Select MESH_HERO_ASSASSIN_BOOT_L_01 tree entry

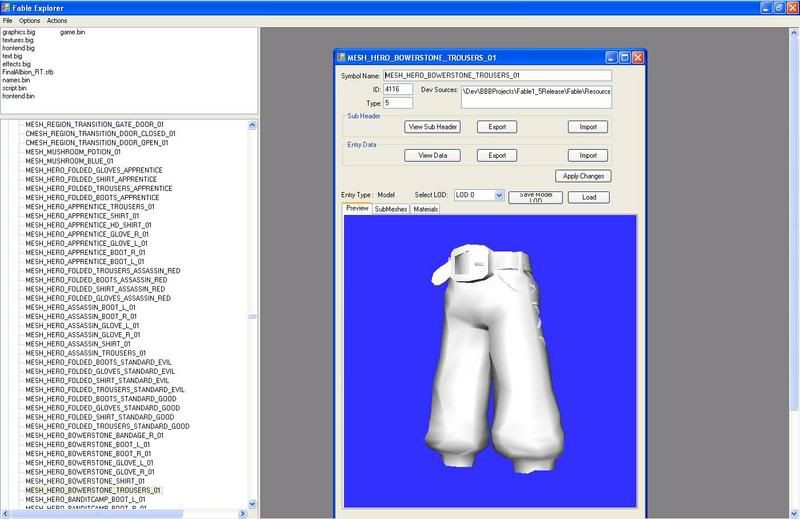[81, 308]
